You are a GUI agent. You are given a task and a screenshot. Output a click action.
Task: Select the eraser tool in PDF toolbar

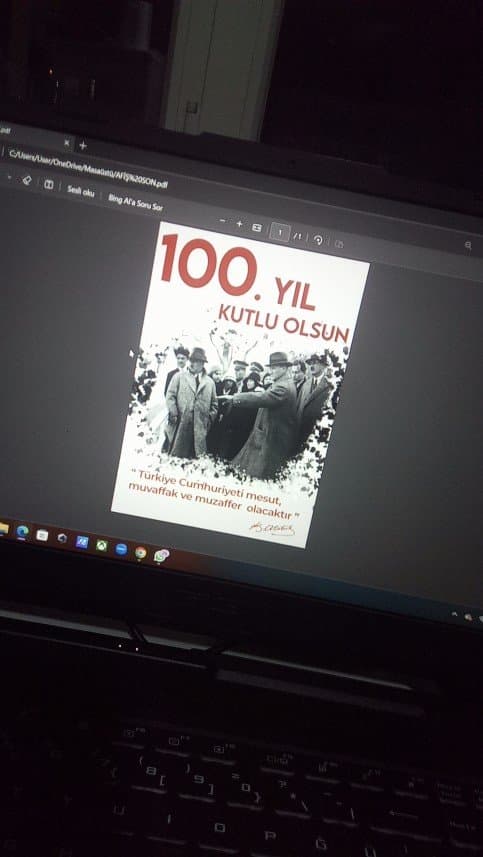pos(26,180)
